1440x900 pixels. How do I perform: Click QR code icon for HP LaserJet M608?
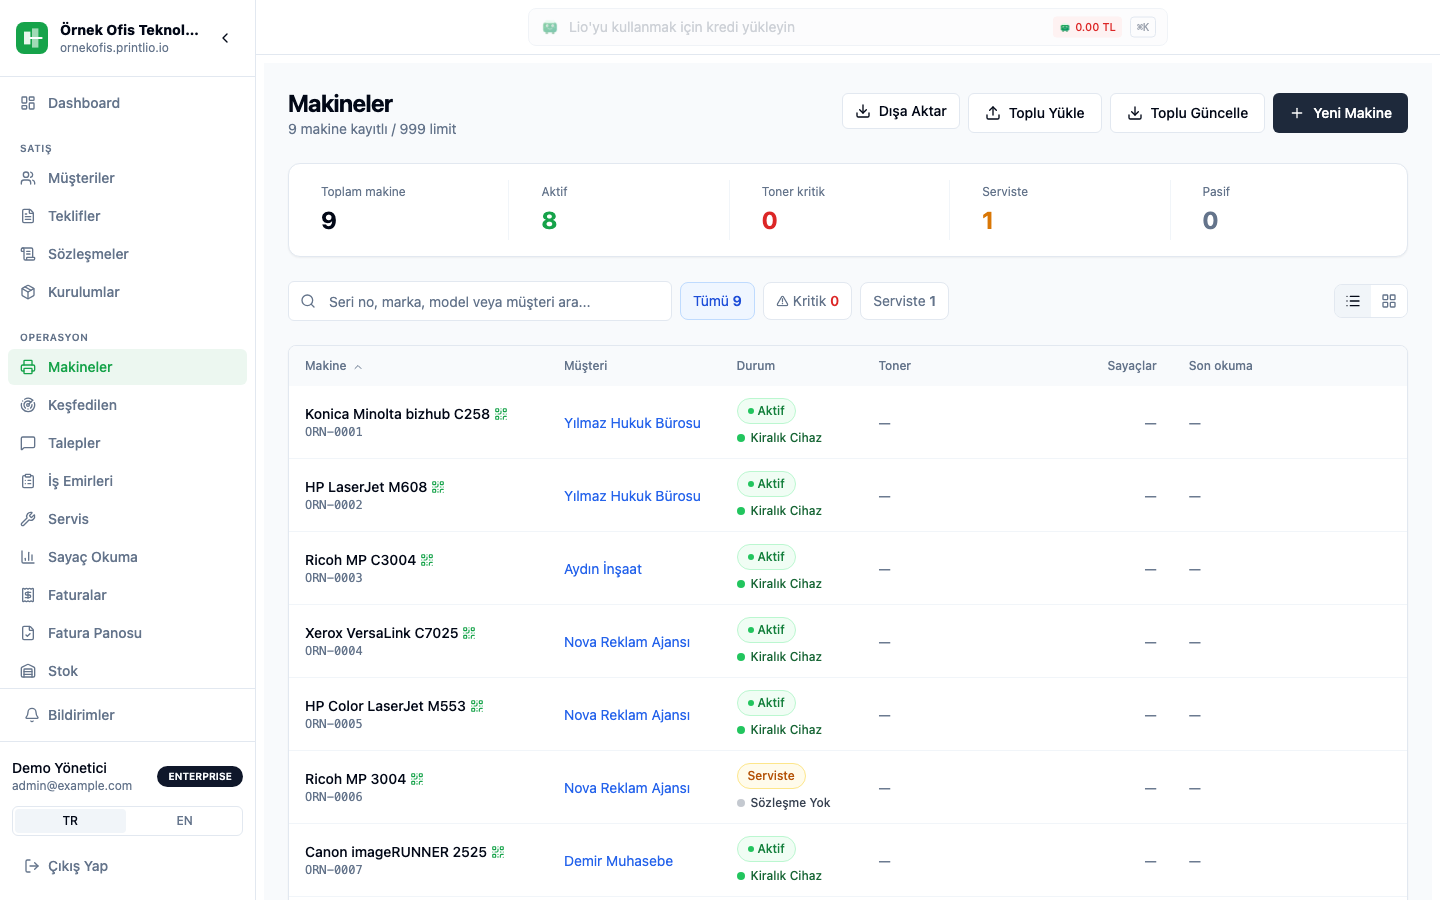(x=438, y=487)
